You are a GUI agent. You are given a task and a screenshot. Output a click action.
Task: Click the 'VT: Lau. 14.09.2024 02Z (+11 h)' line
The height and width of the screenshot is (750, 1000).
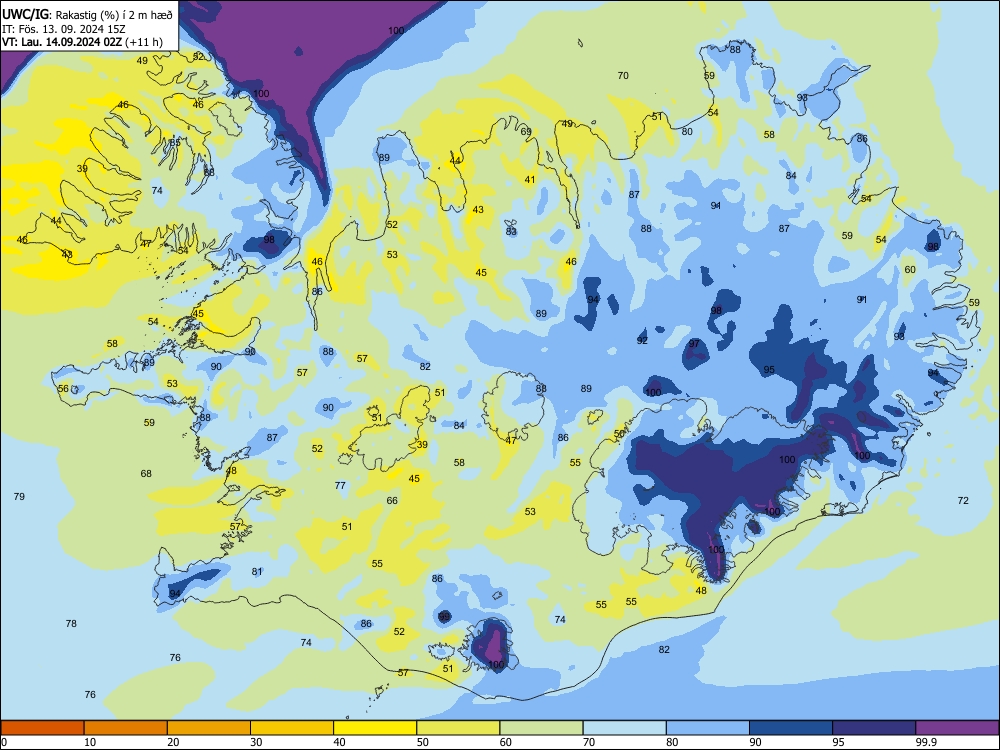[82, 42]
